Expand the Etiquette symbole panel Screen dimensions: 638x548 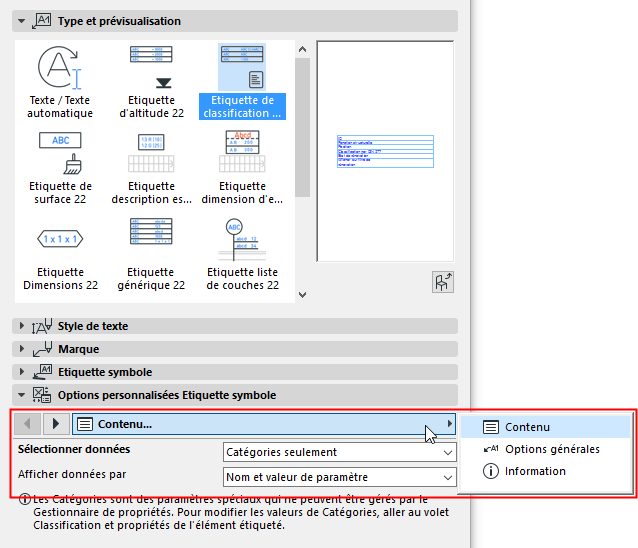click(22, 372)
